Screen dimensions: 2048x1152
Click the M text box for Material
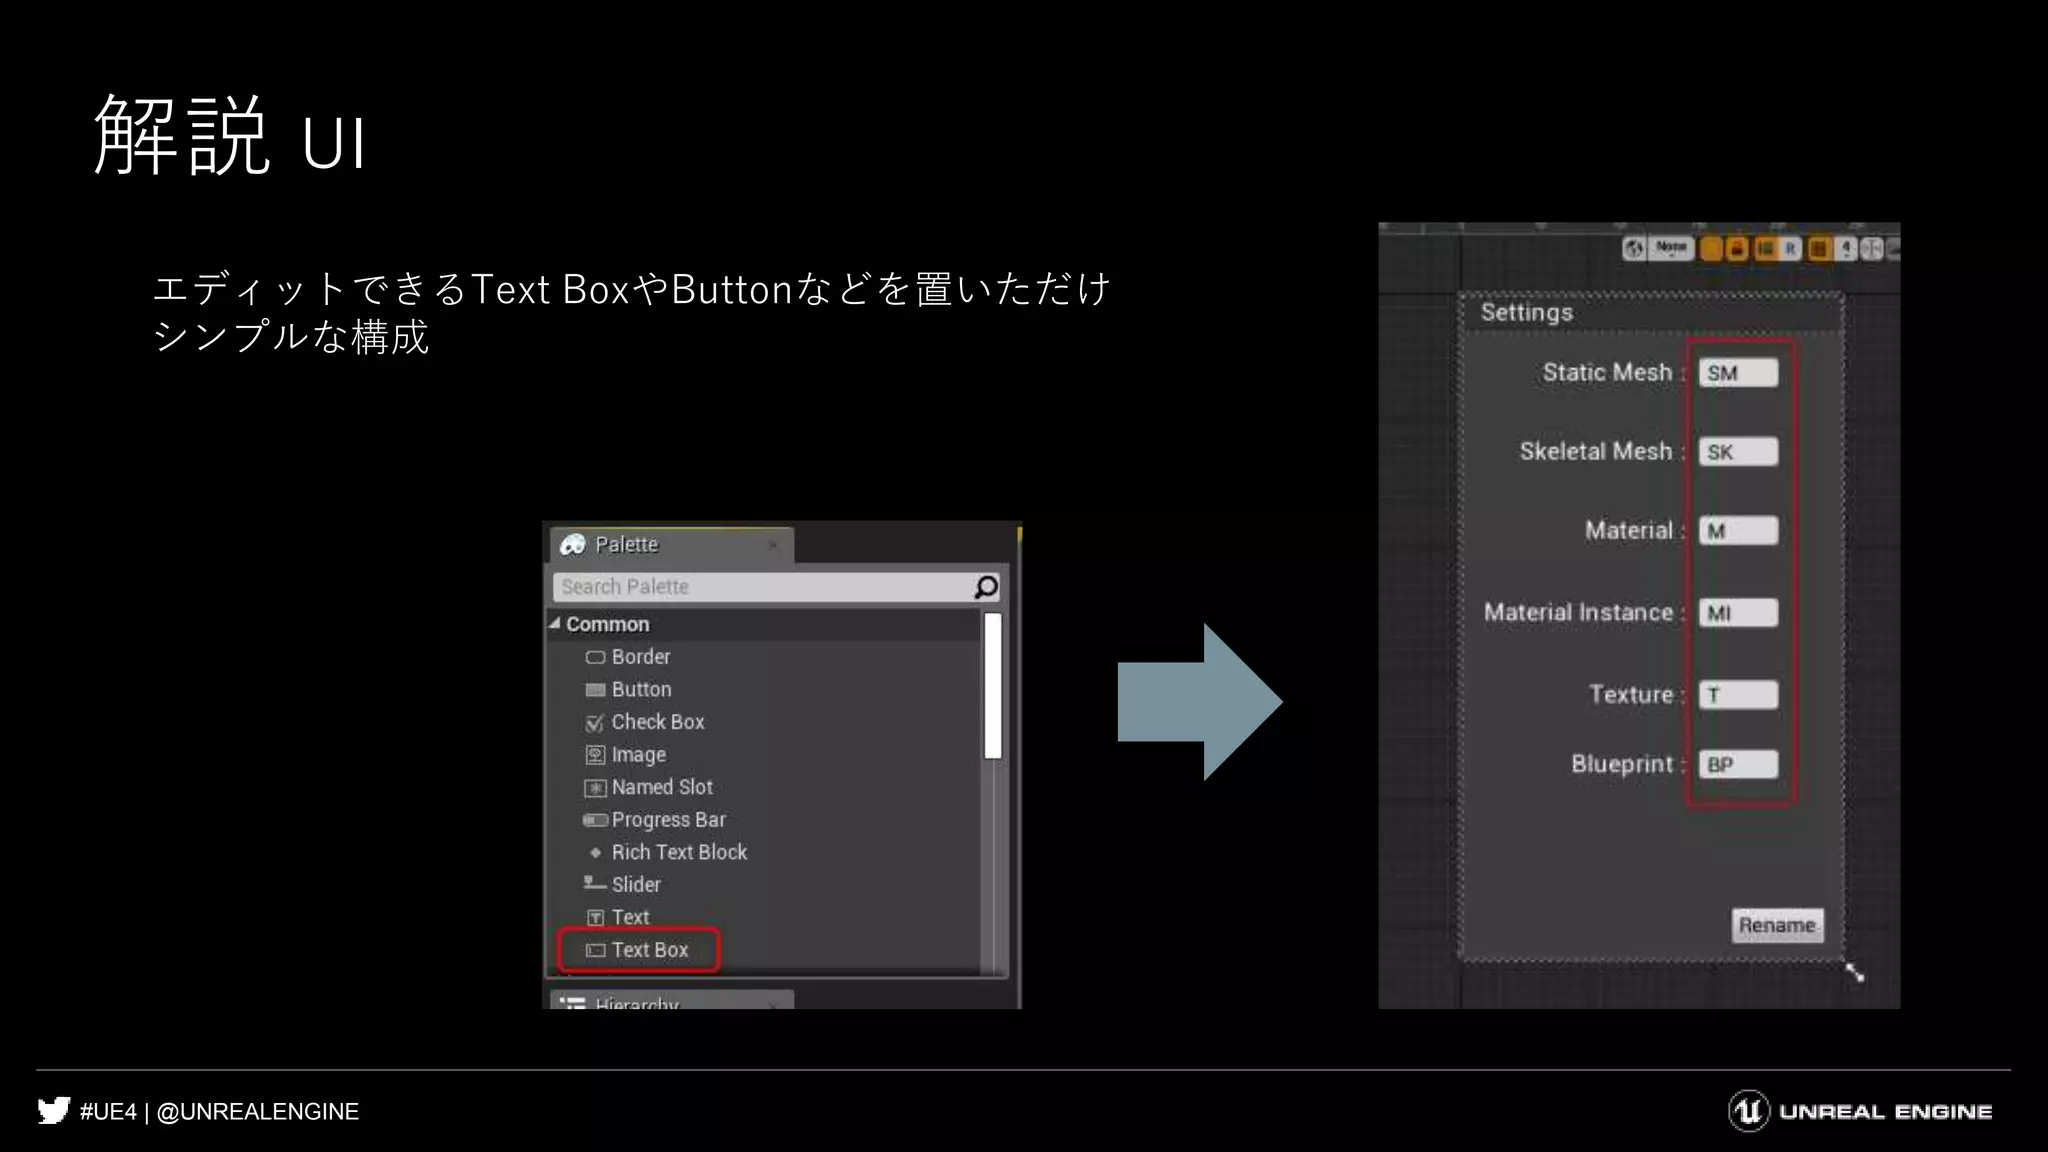[1738, 531]
